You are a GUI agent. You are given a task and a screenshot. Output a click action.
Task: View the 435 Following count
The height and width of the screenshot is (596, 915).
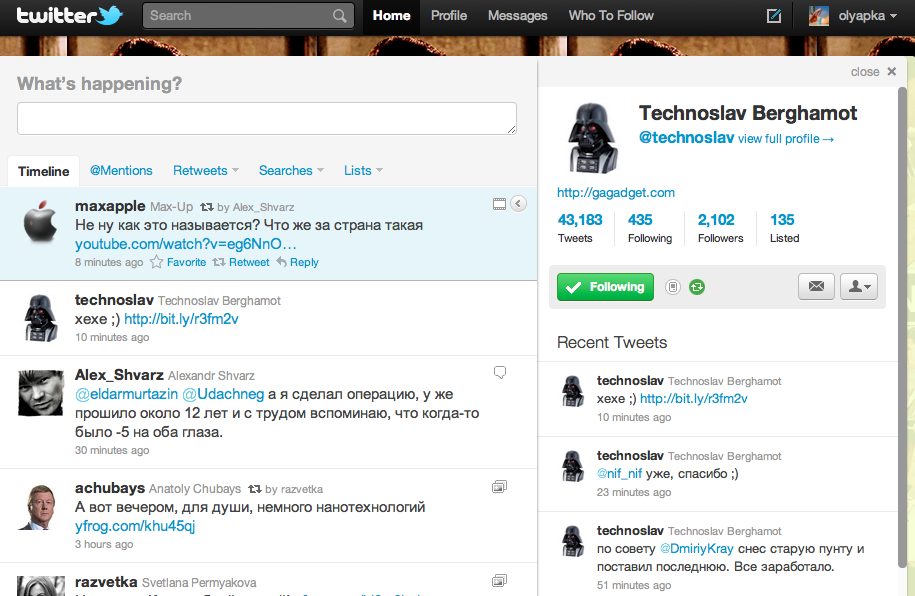coord(649,228)
